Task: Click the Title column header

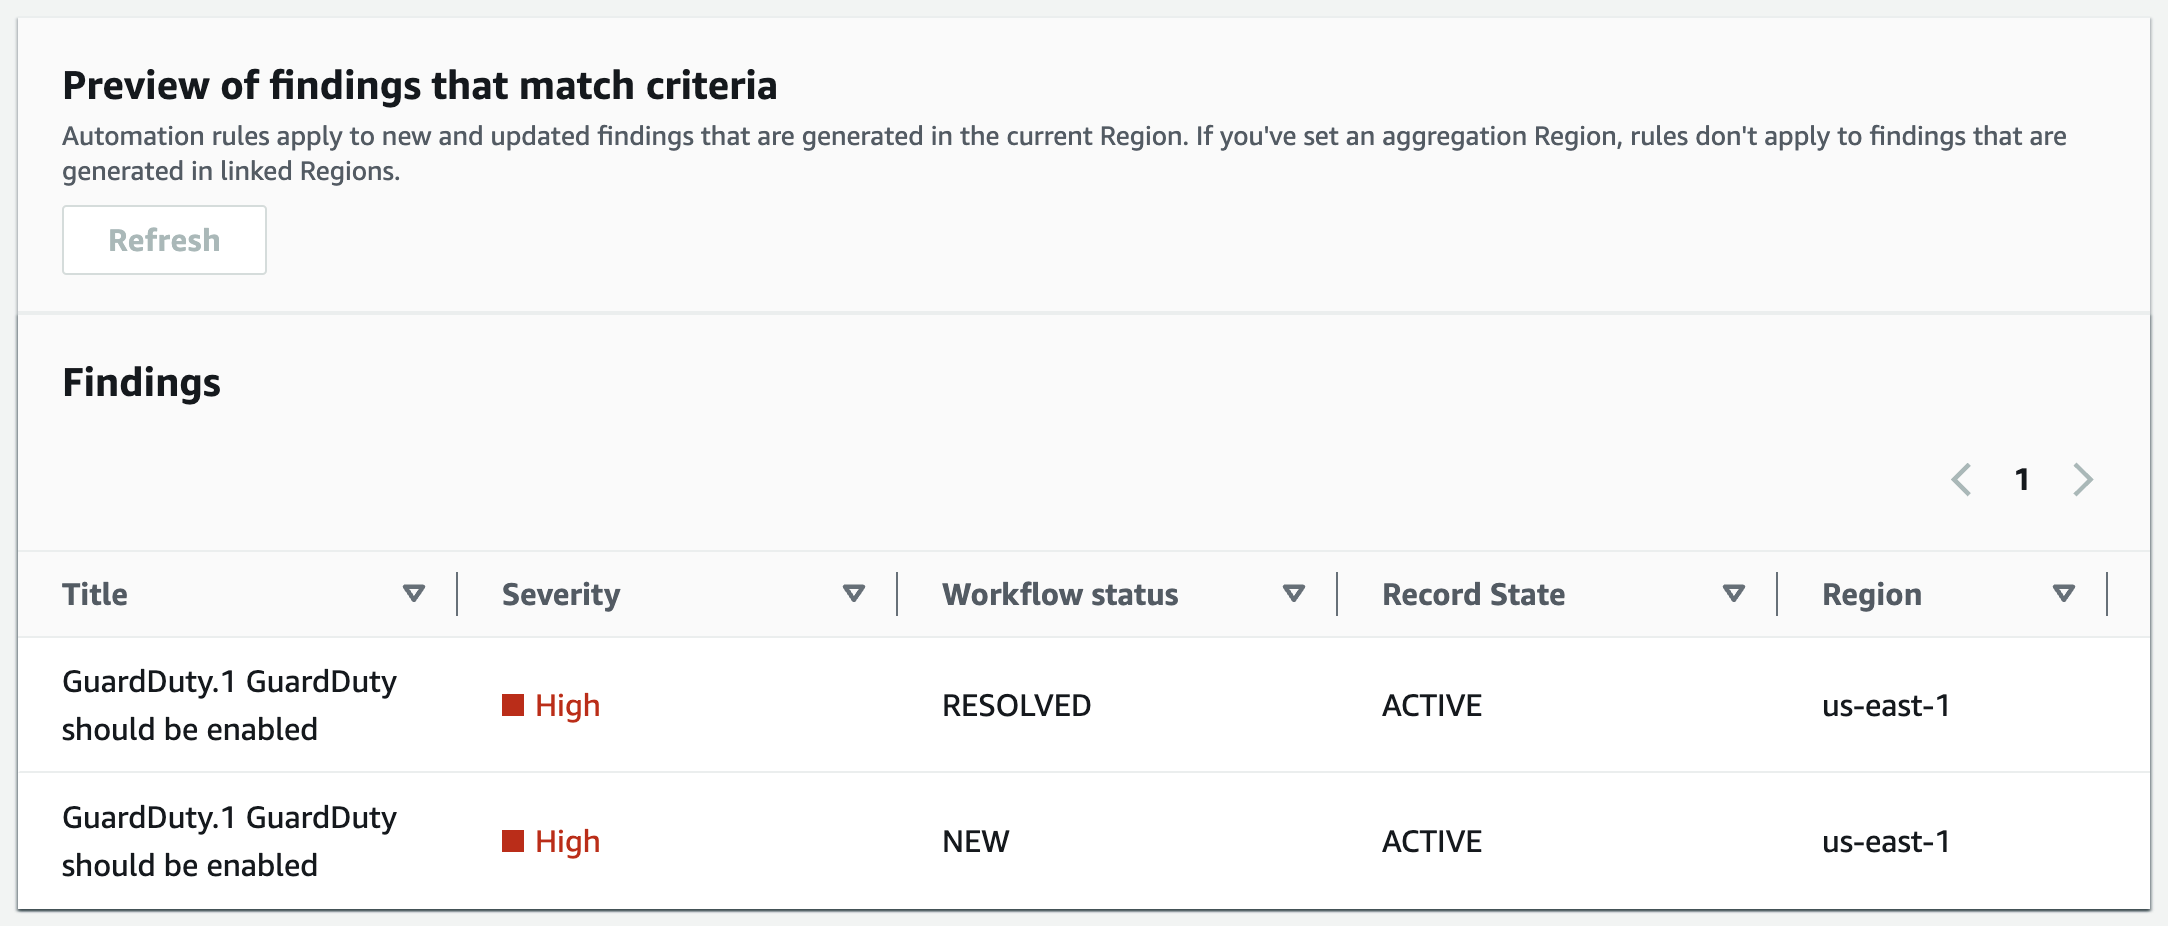Action: (x=95, y=594)
